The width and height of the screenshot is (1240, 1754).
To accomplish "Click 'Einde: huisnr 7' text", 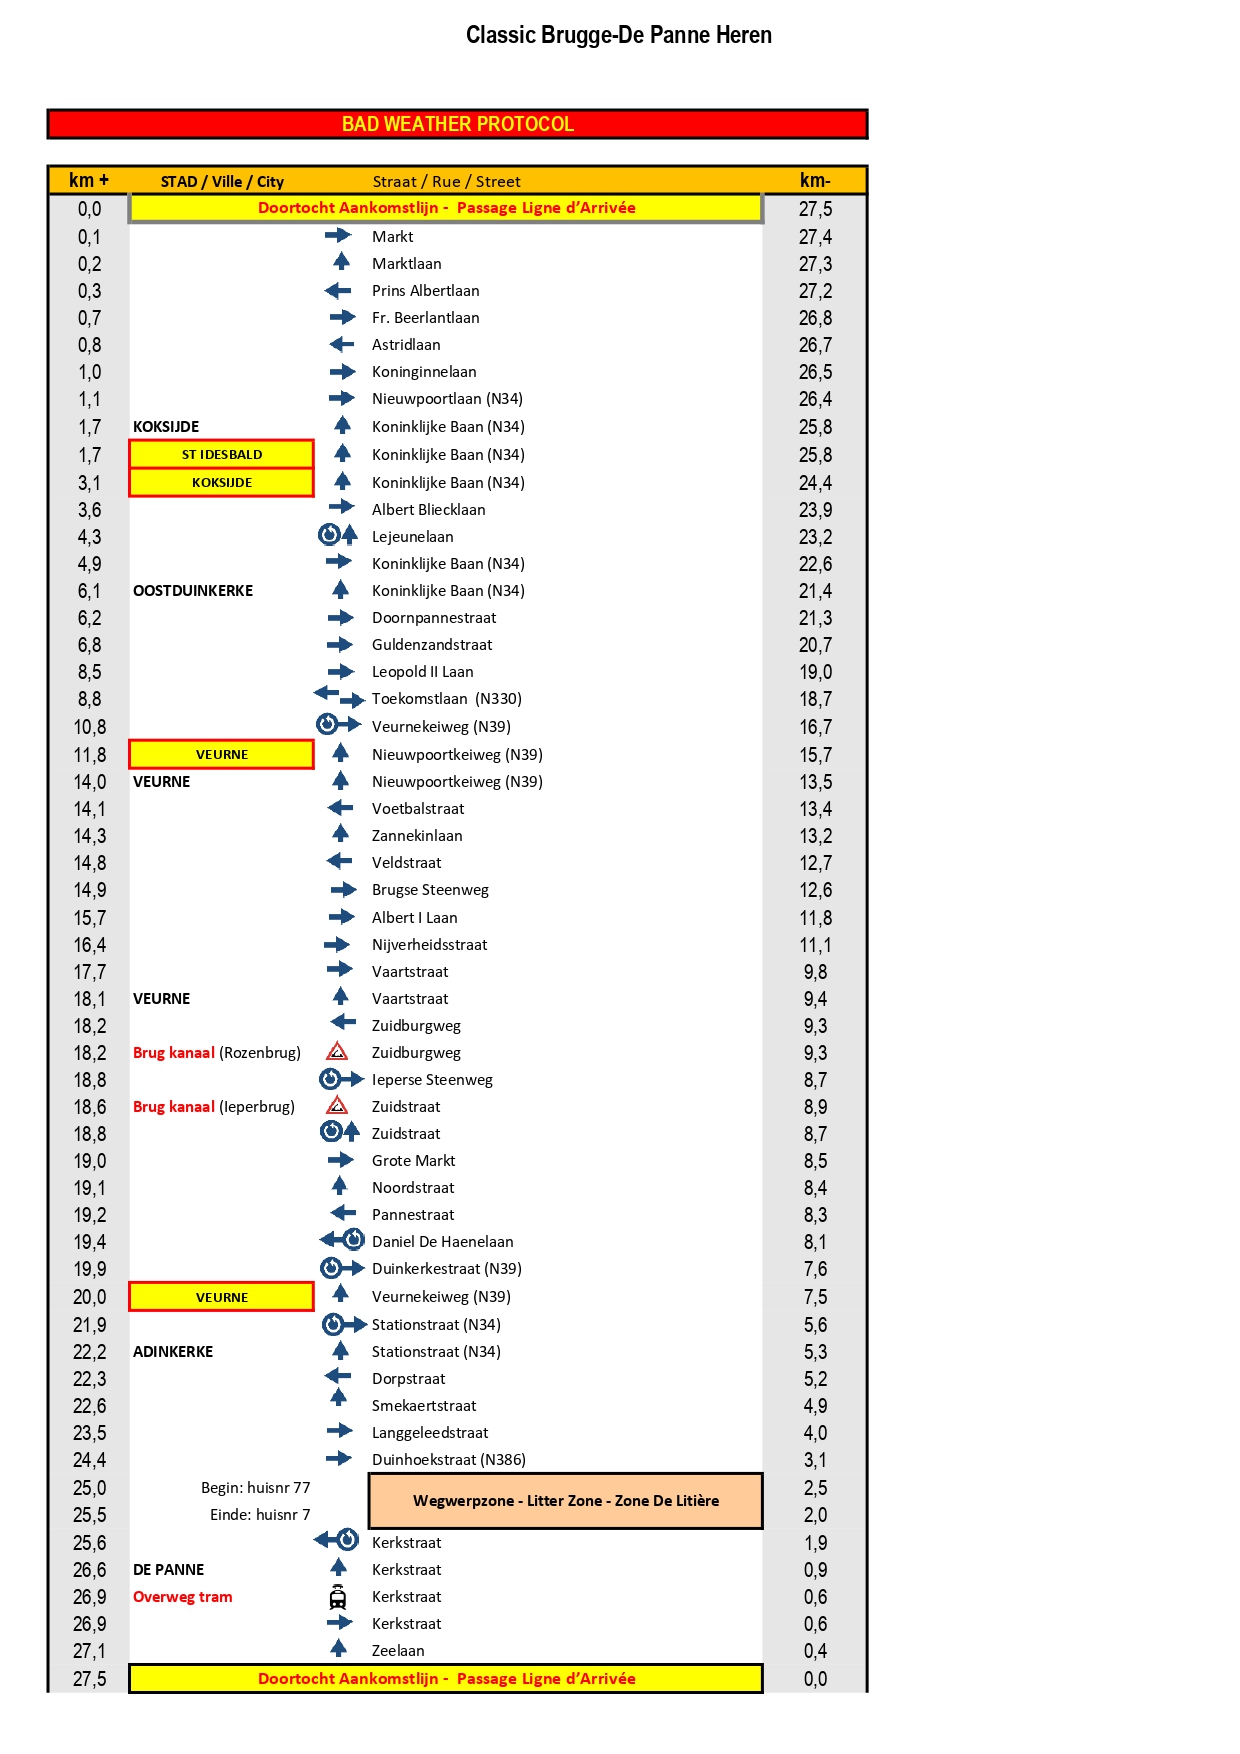I will coord(260,1515).
